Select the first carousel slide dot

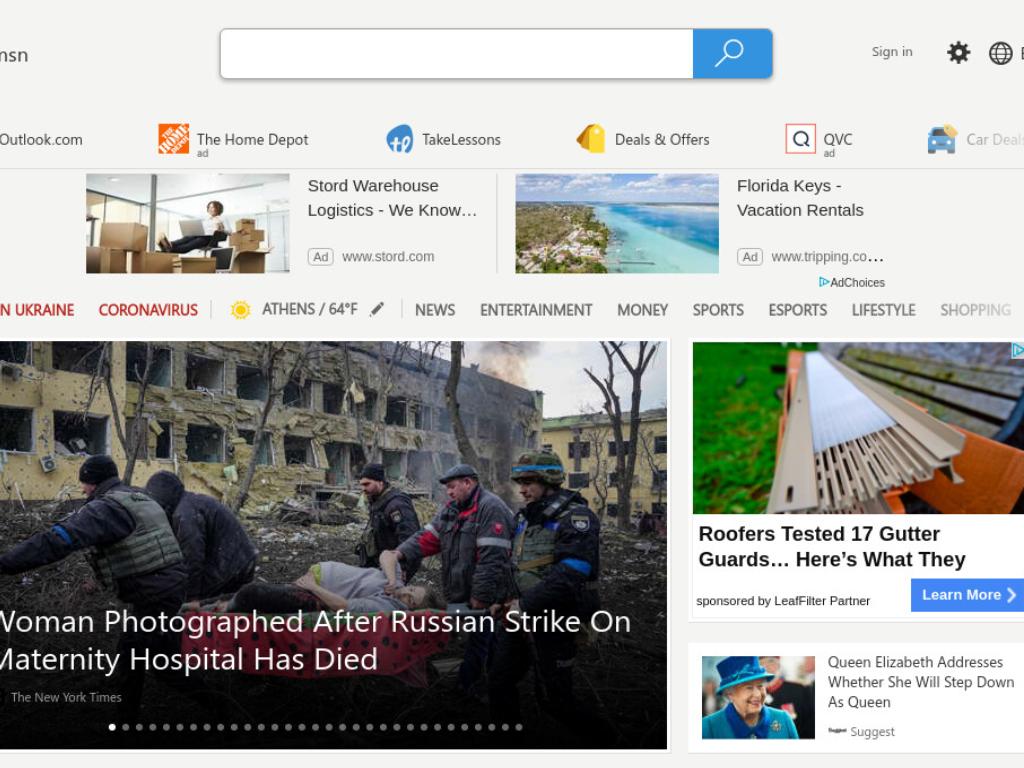coord(112,727)
